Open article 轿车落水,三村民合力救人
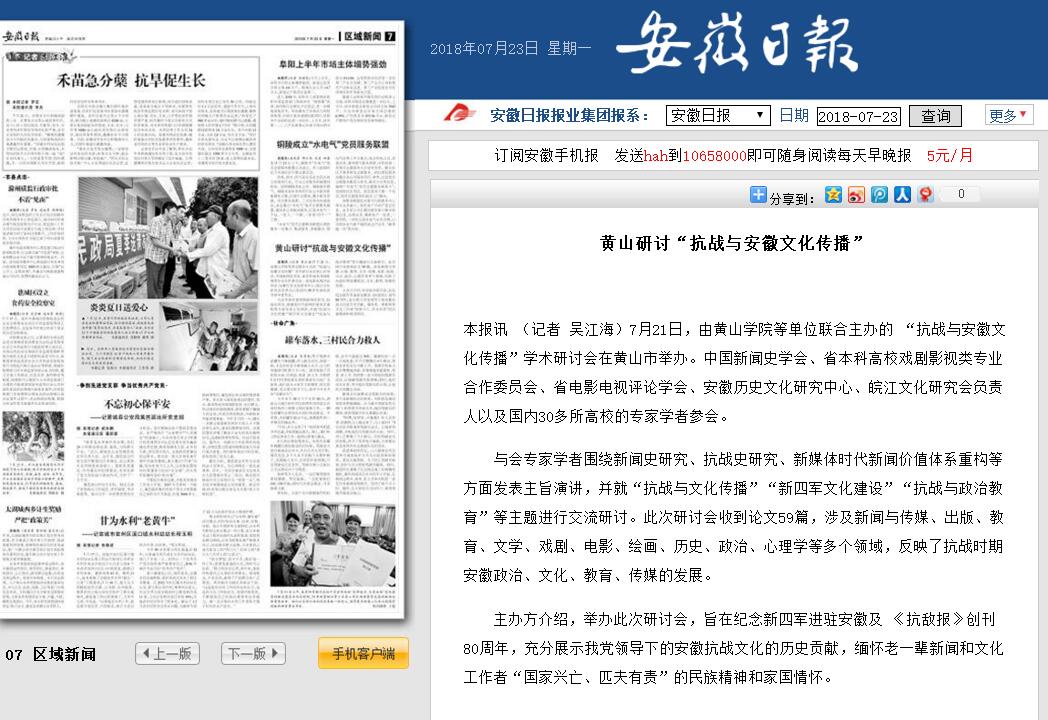 click(332, 340)
